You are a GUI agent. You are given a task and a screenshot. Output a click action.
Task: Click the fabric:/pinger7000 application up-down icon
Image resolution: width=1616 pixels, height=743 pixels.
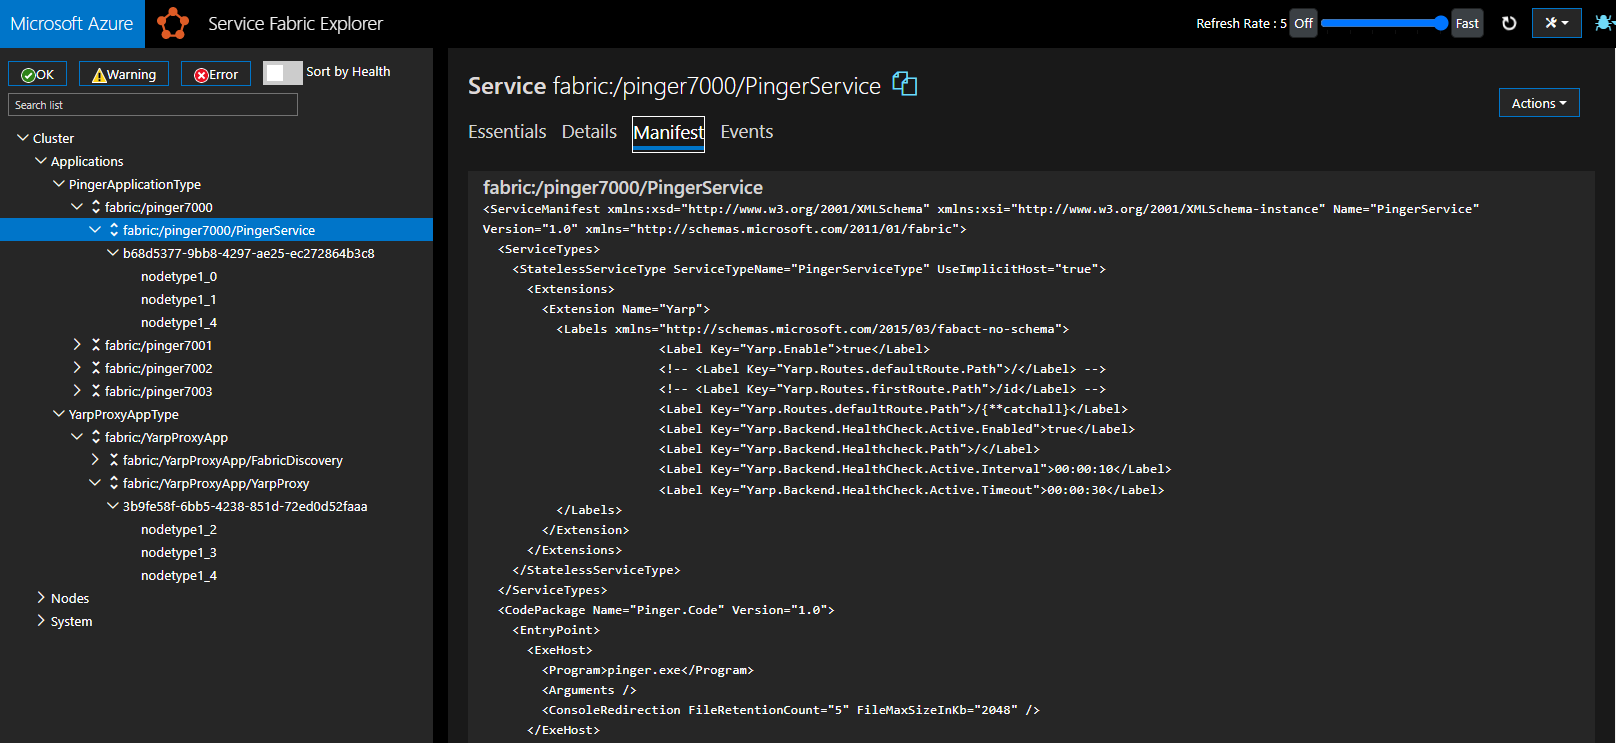96,207
